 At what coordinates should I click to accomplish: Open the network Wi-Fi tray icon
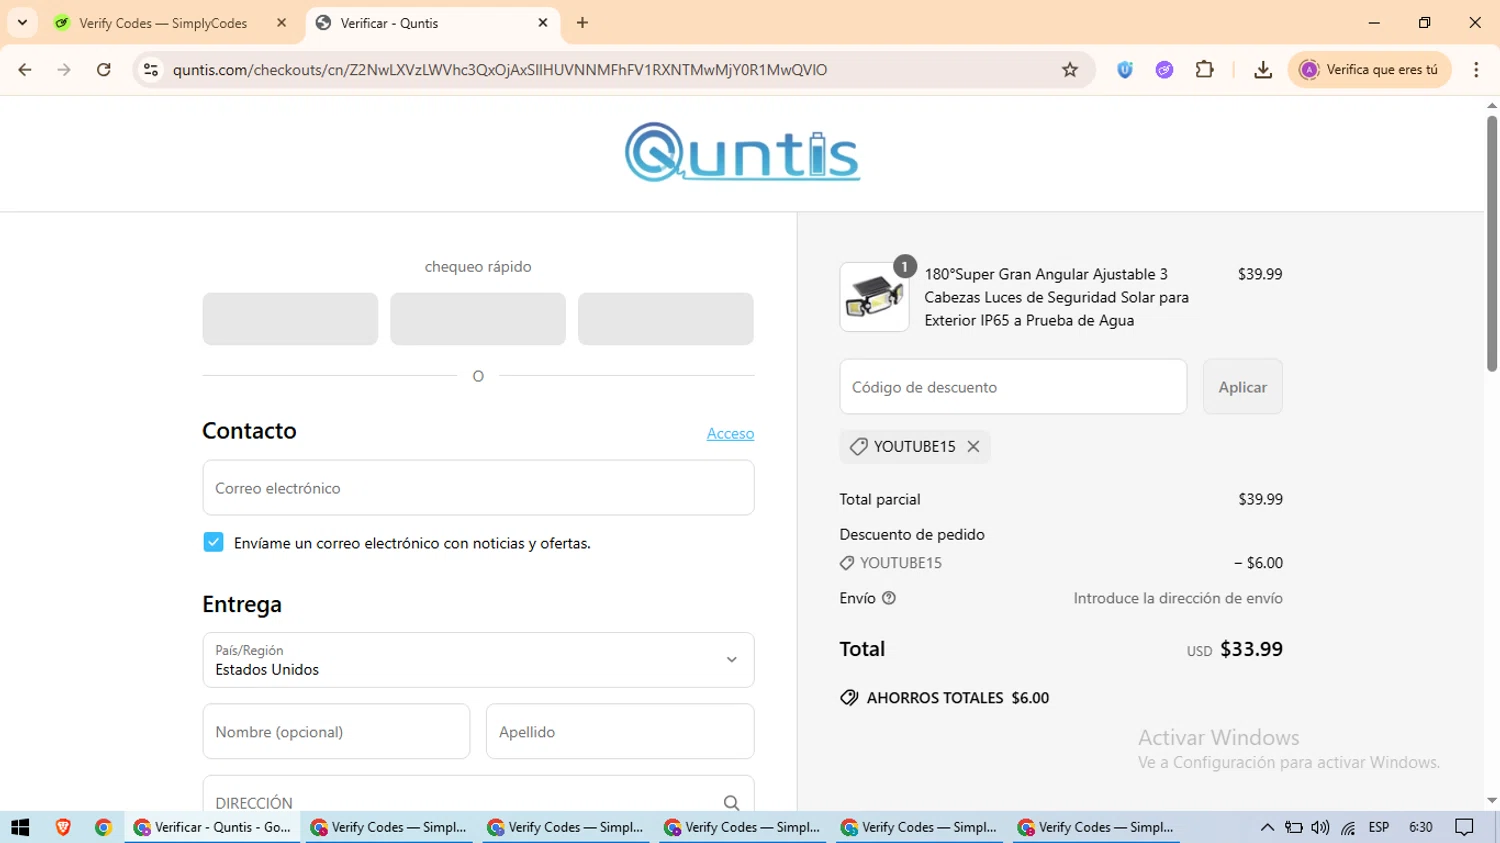click(x=1348, y=827)
